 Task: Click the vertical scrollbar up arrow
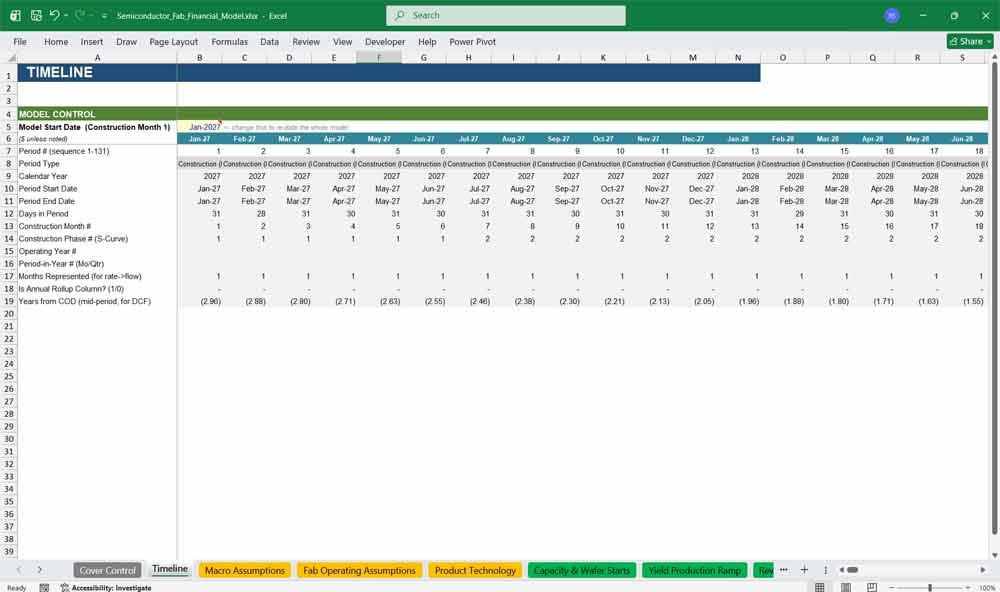994,57
